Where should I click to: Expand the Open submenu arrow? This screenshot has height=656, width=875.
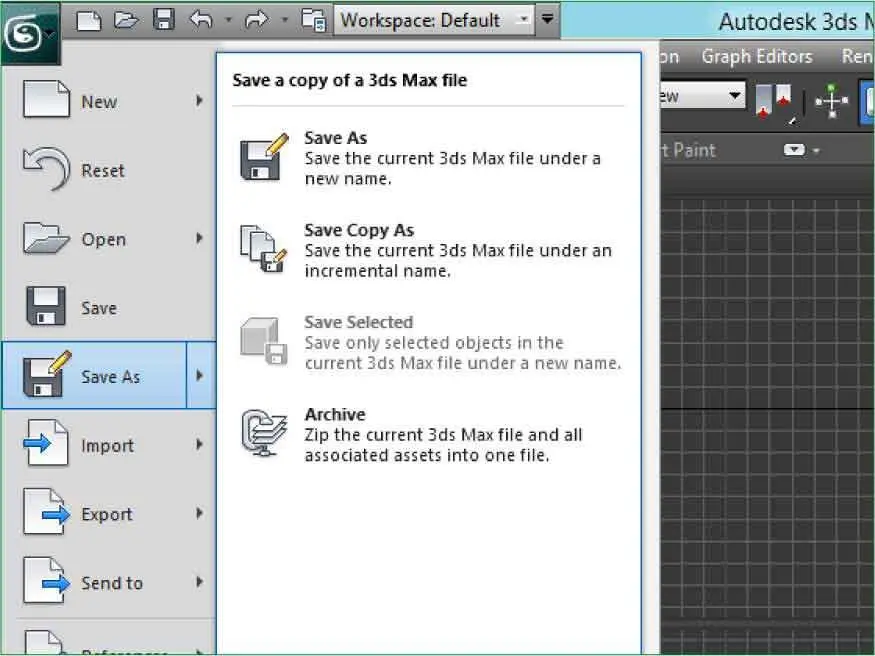tap(199, 238)
